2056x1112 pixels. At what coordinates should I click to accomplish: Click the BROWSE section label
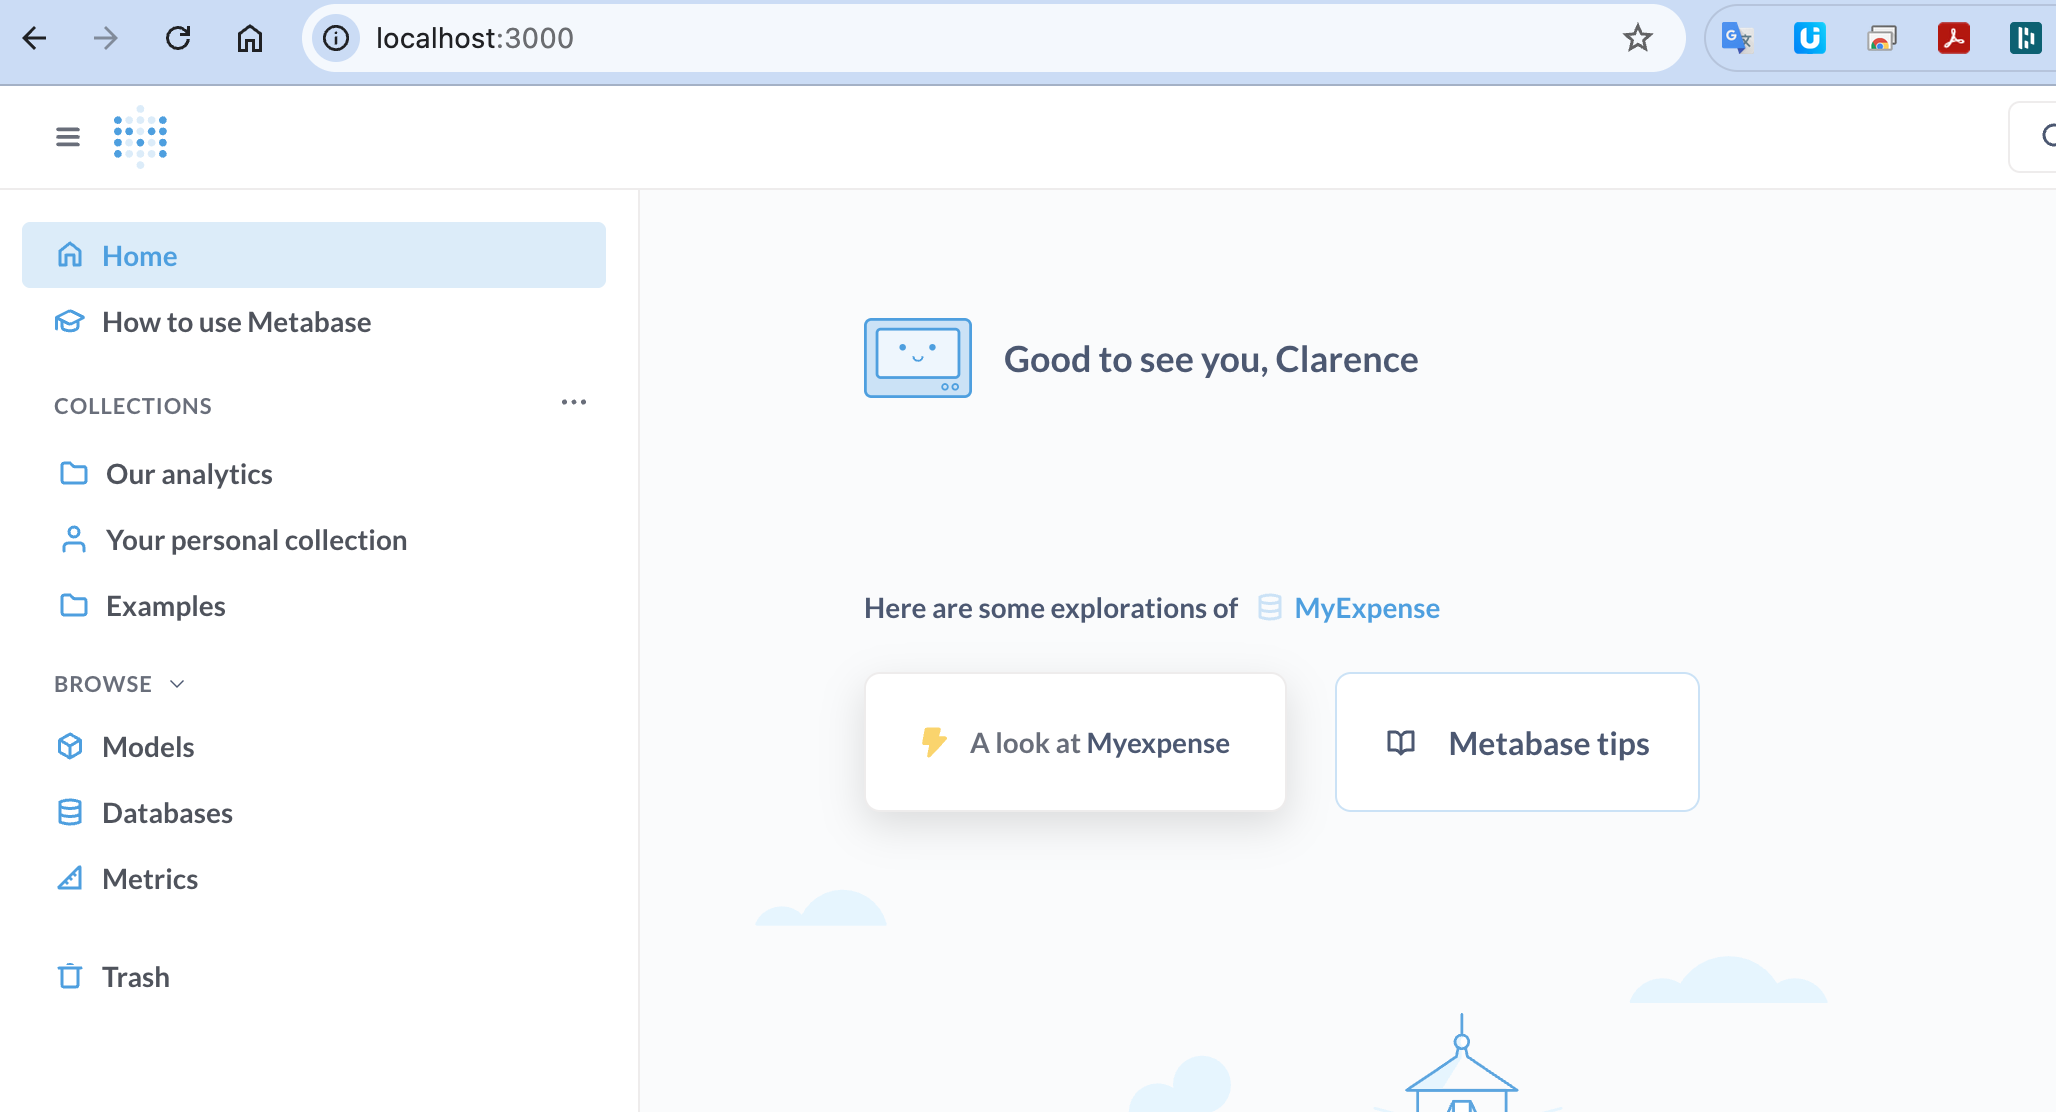click(x=103, y=684)
